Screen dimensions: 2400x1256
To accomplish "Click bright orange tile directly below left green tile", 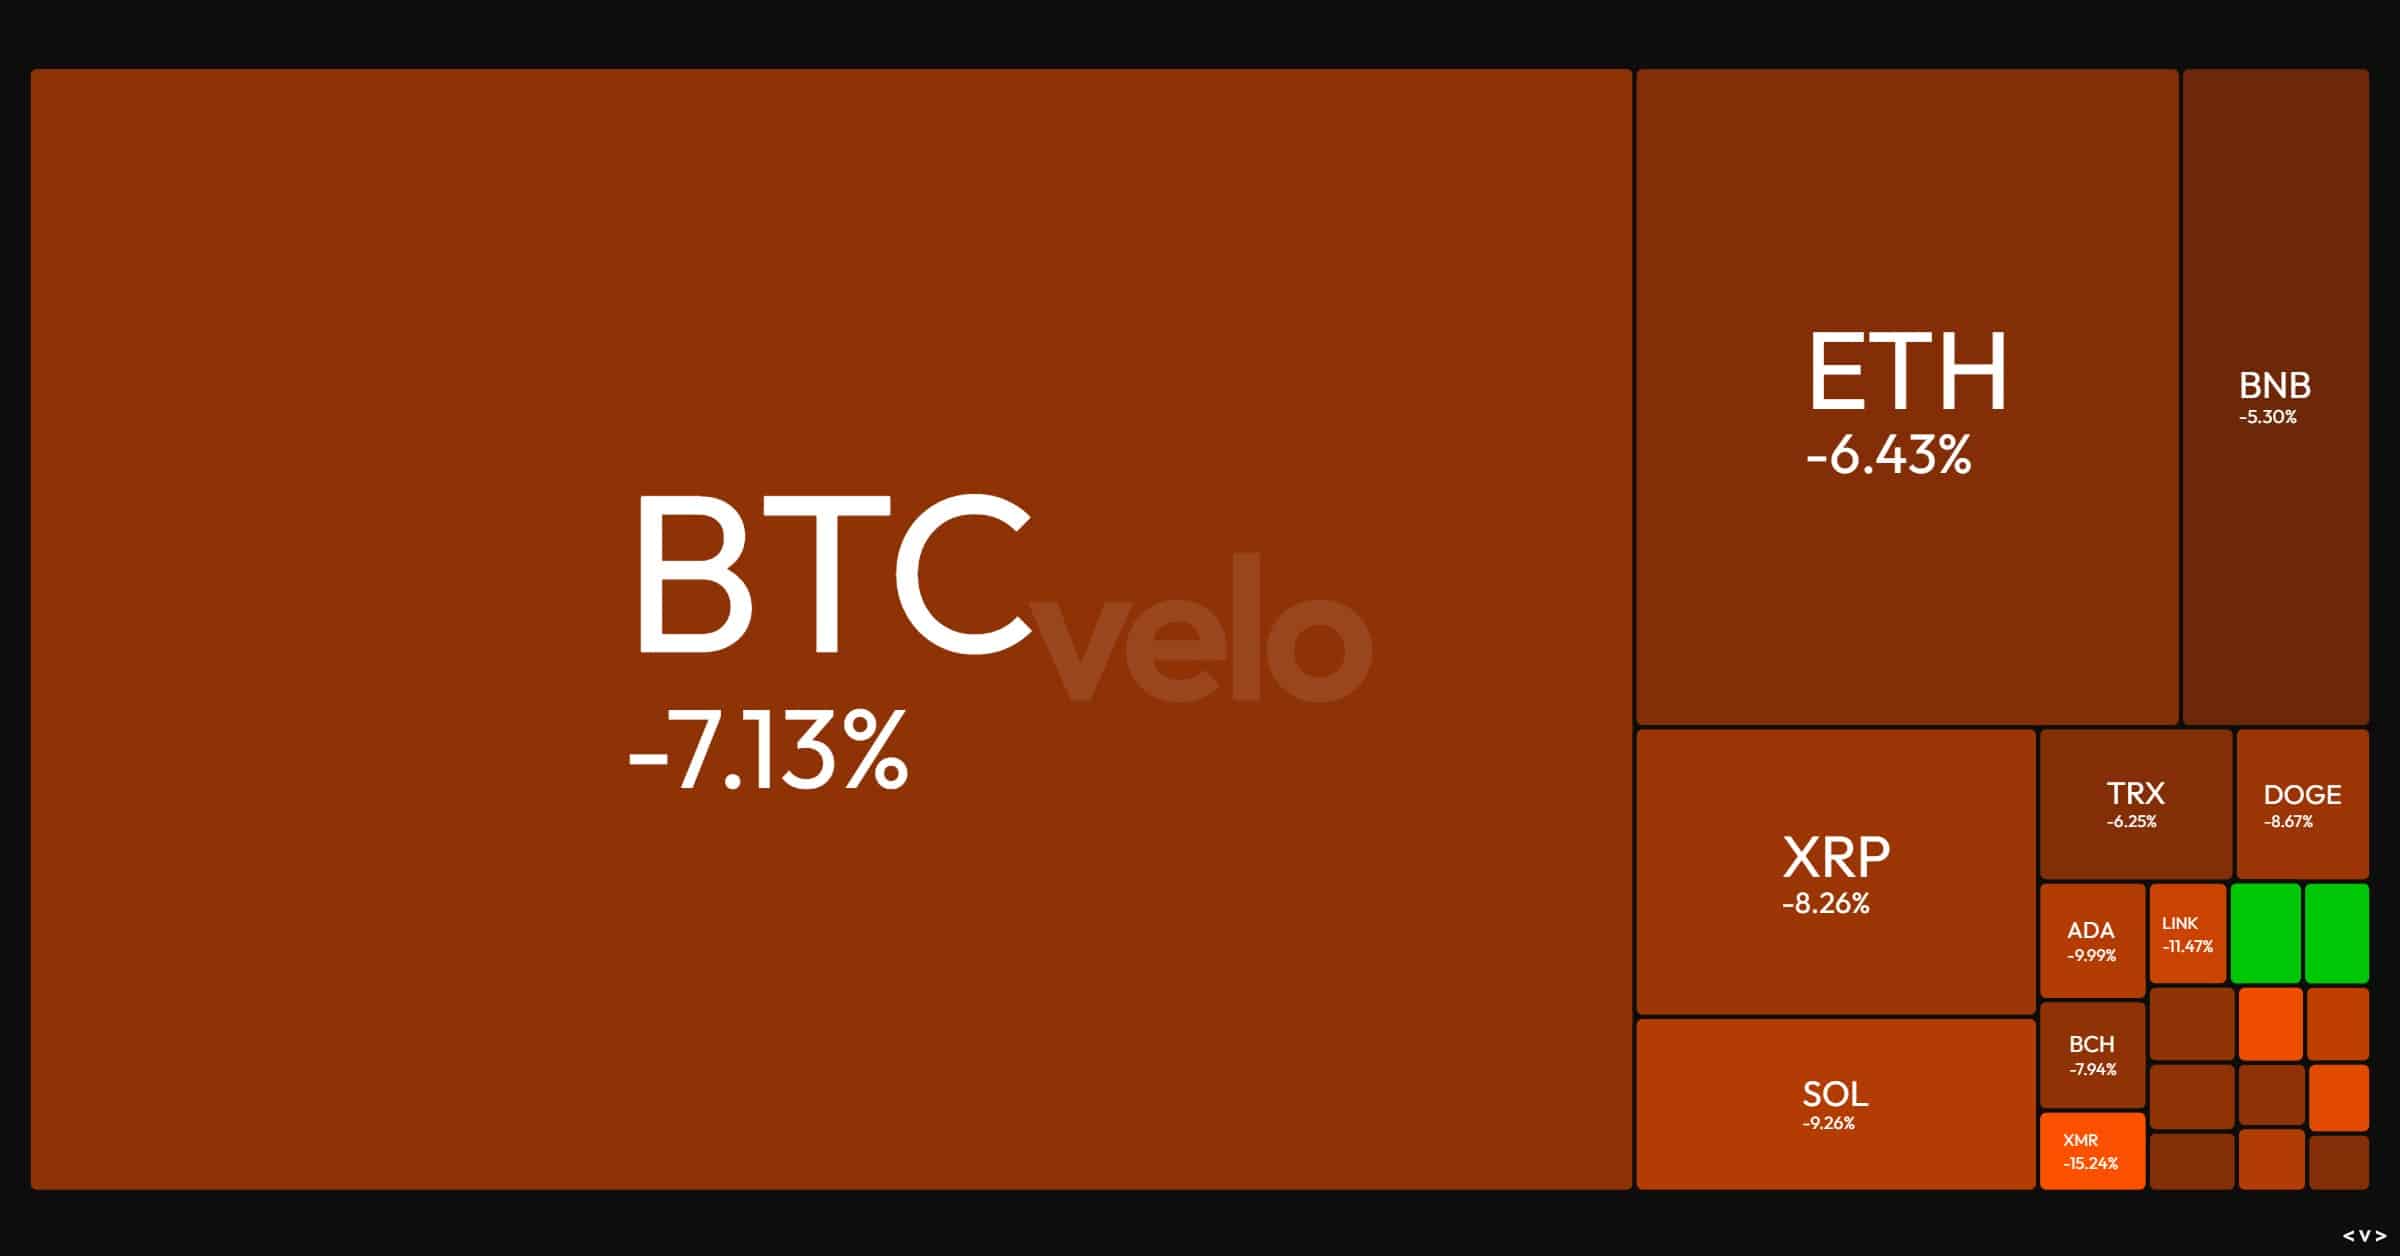I will click(x=2270, y=1024).
